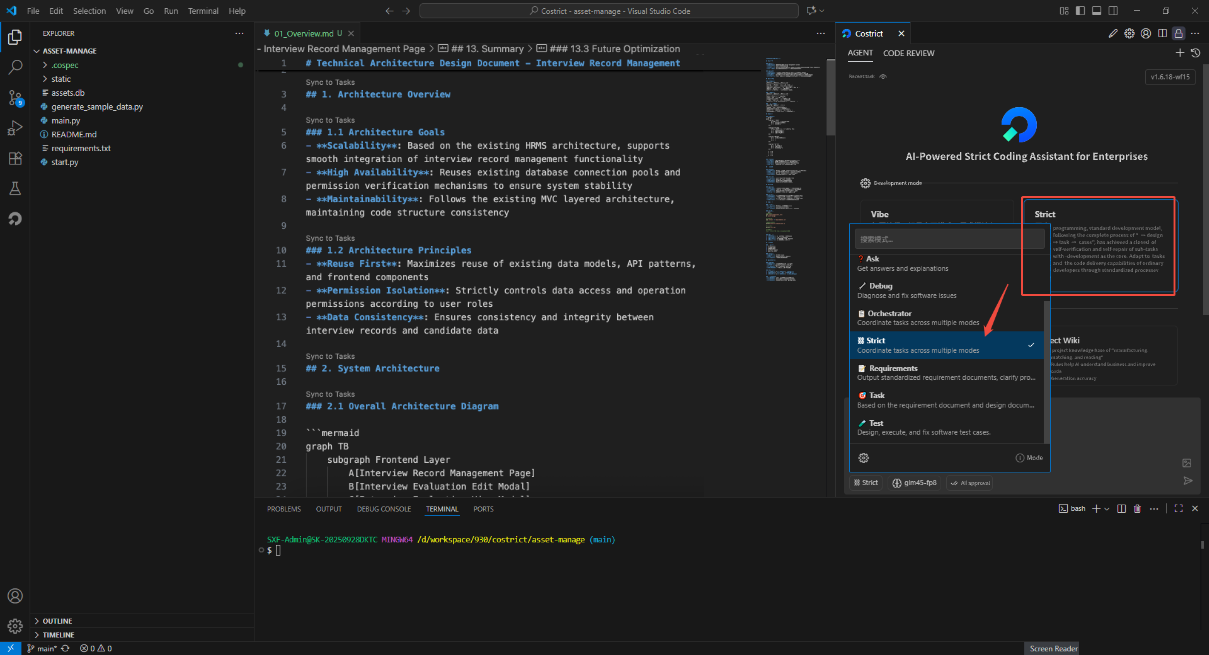
Task: Expand the OUTLINE section in Explorer
Action: point(57,621)
